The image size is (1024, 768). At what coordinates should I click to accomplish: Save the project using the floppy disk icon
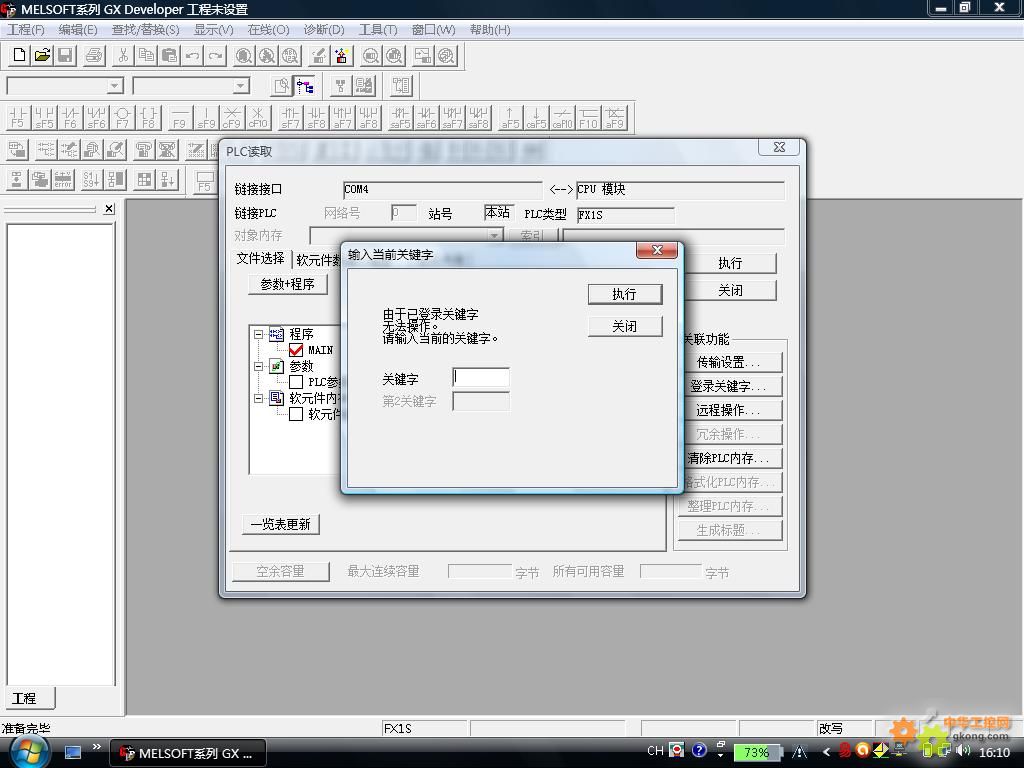pos(65,56)
